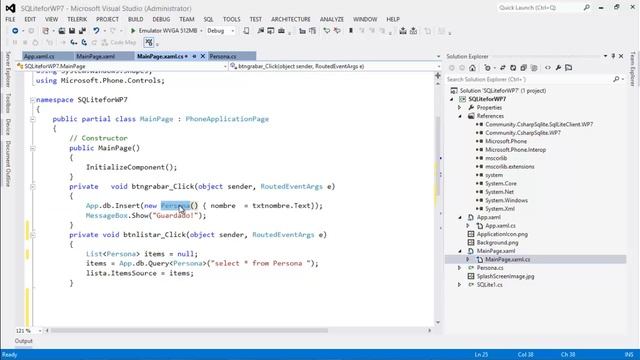
Task: Click the Properties wrench icon in Solution Explorer toolbar
Action: (x=558, y=68)
